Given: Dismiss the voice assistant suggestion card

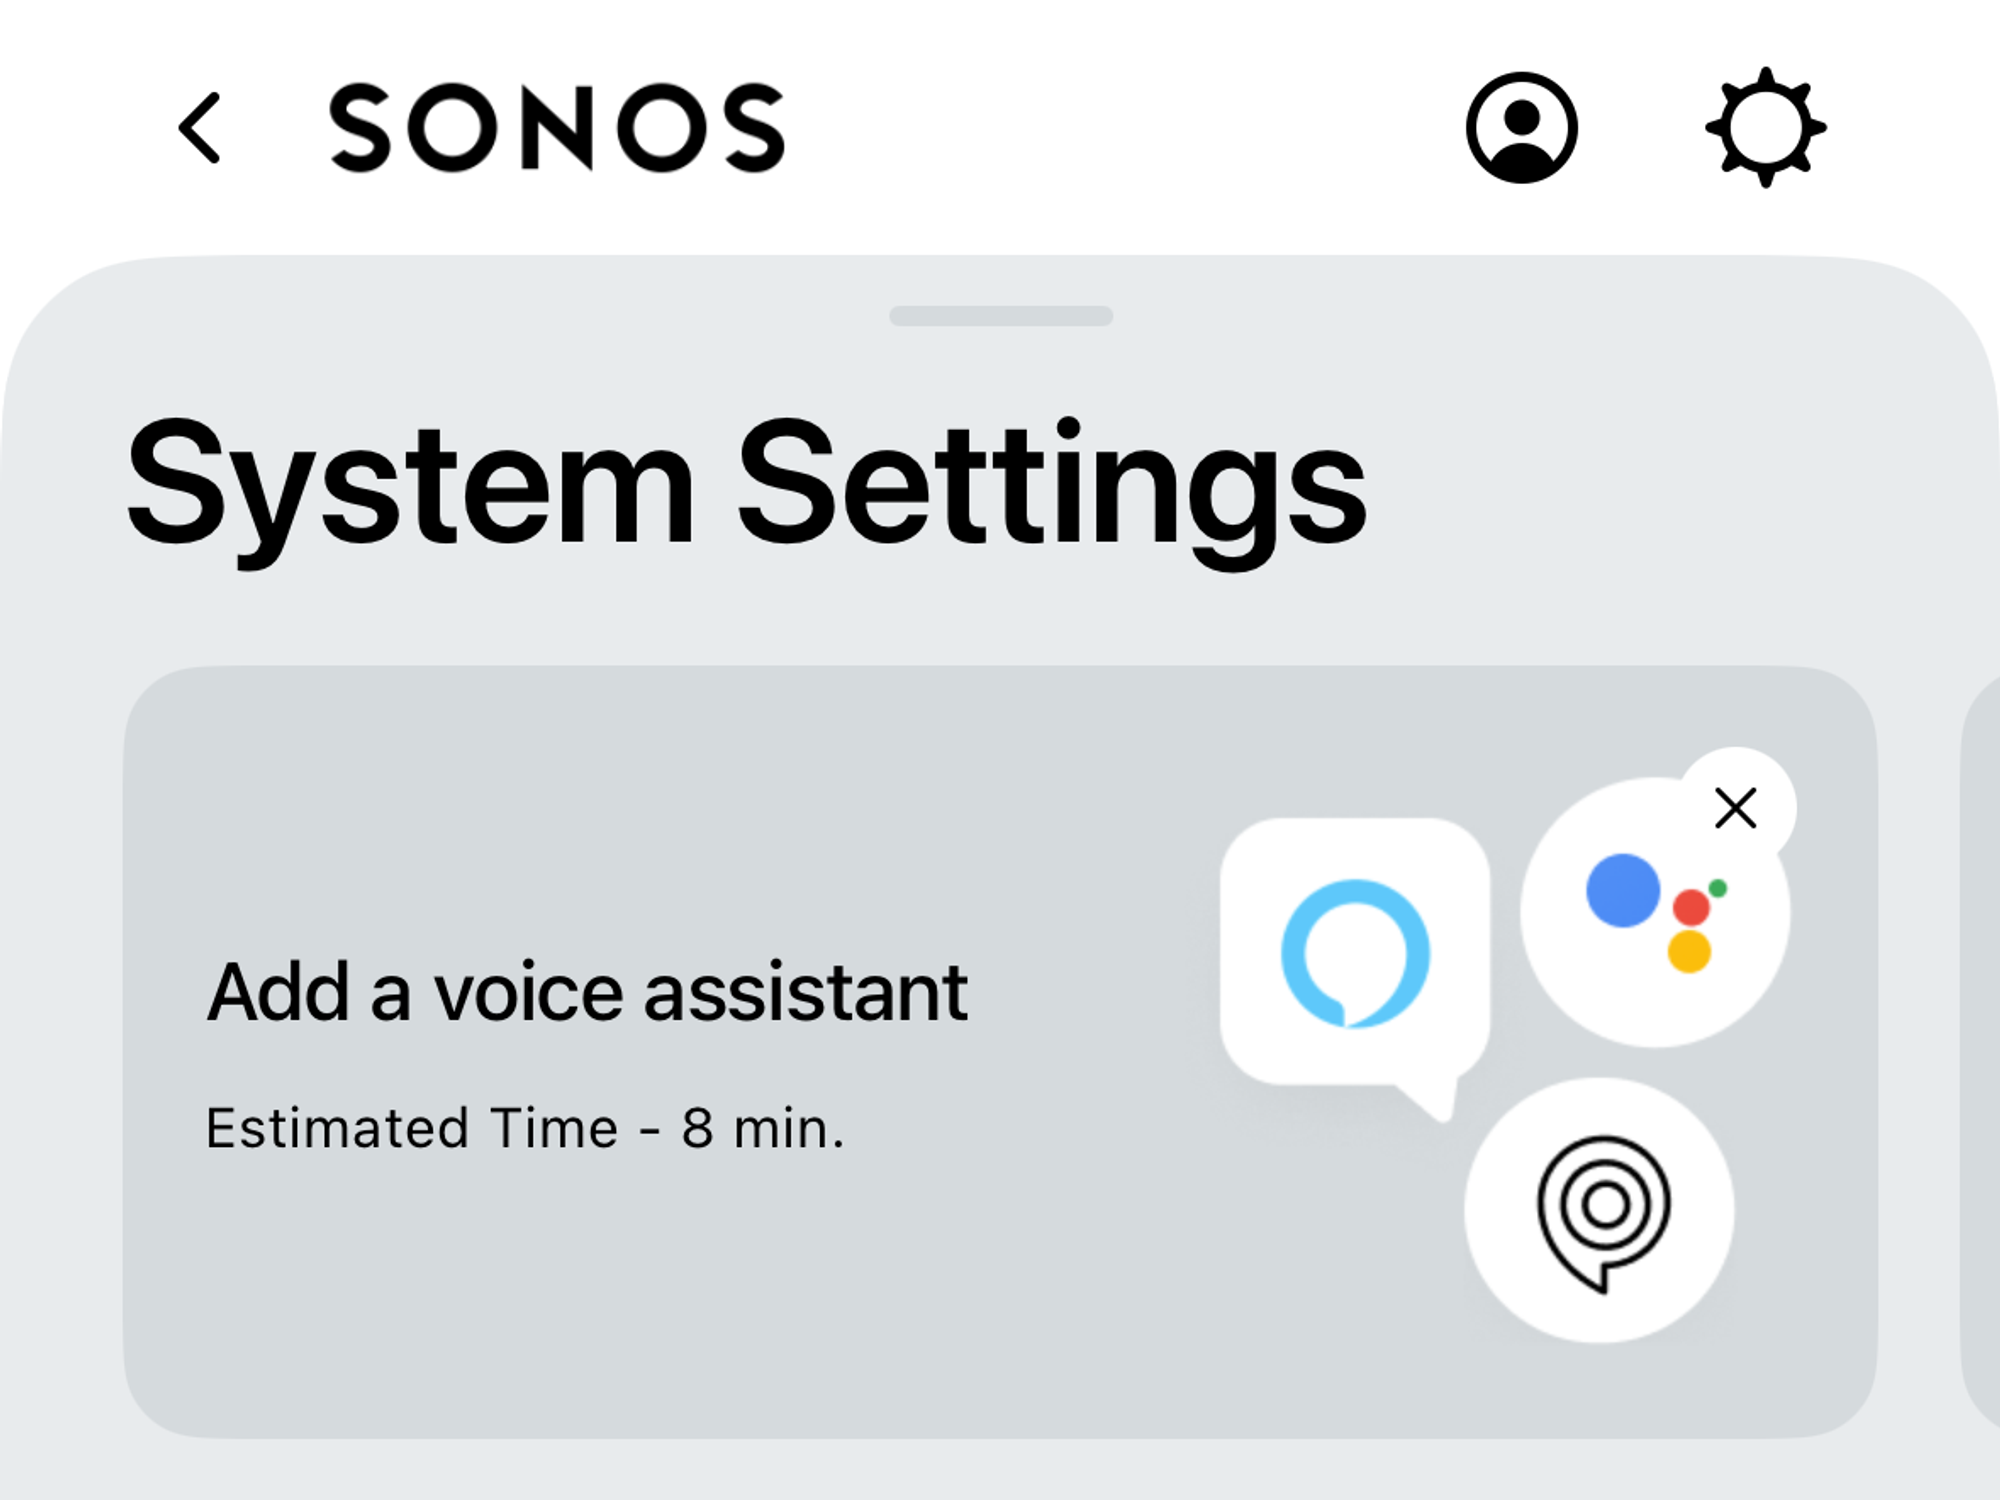Looking at the screenshot, I should pos(1733,807).
